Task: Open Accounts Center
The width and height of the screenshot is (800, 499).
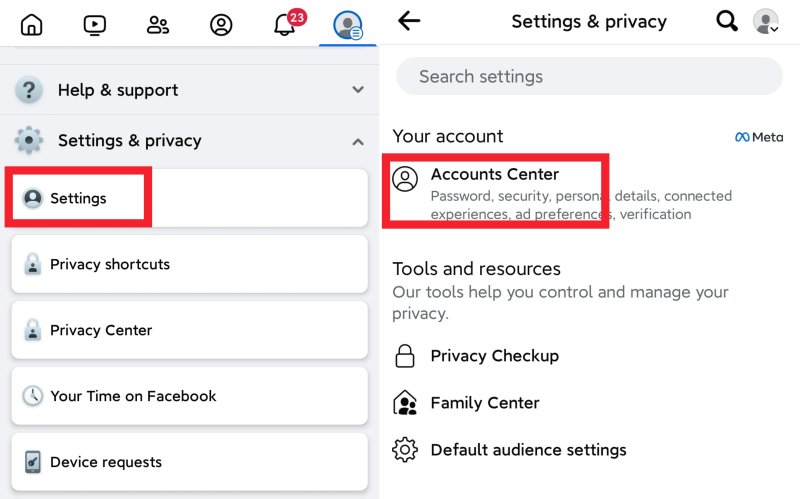Action: coord(589,192)
